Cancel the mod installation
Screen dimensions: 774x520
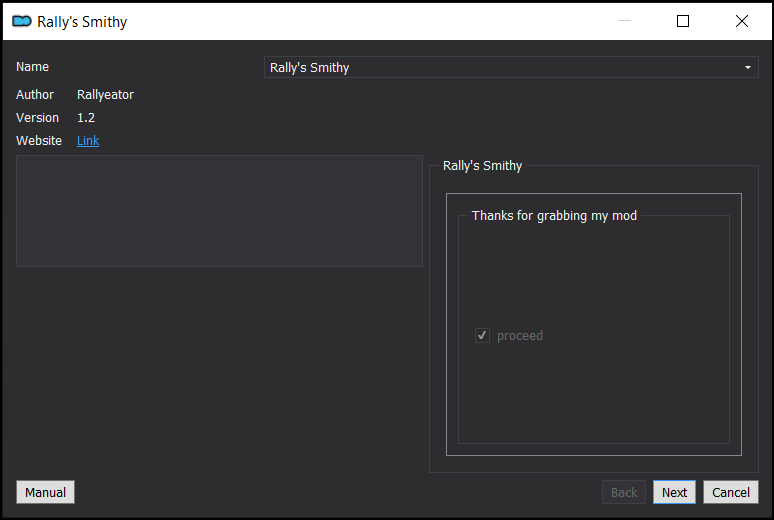(730, 492)
